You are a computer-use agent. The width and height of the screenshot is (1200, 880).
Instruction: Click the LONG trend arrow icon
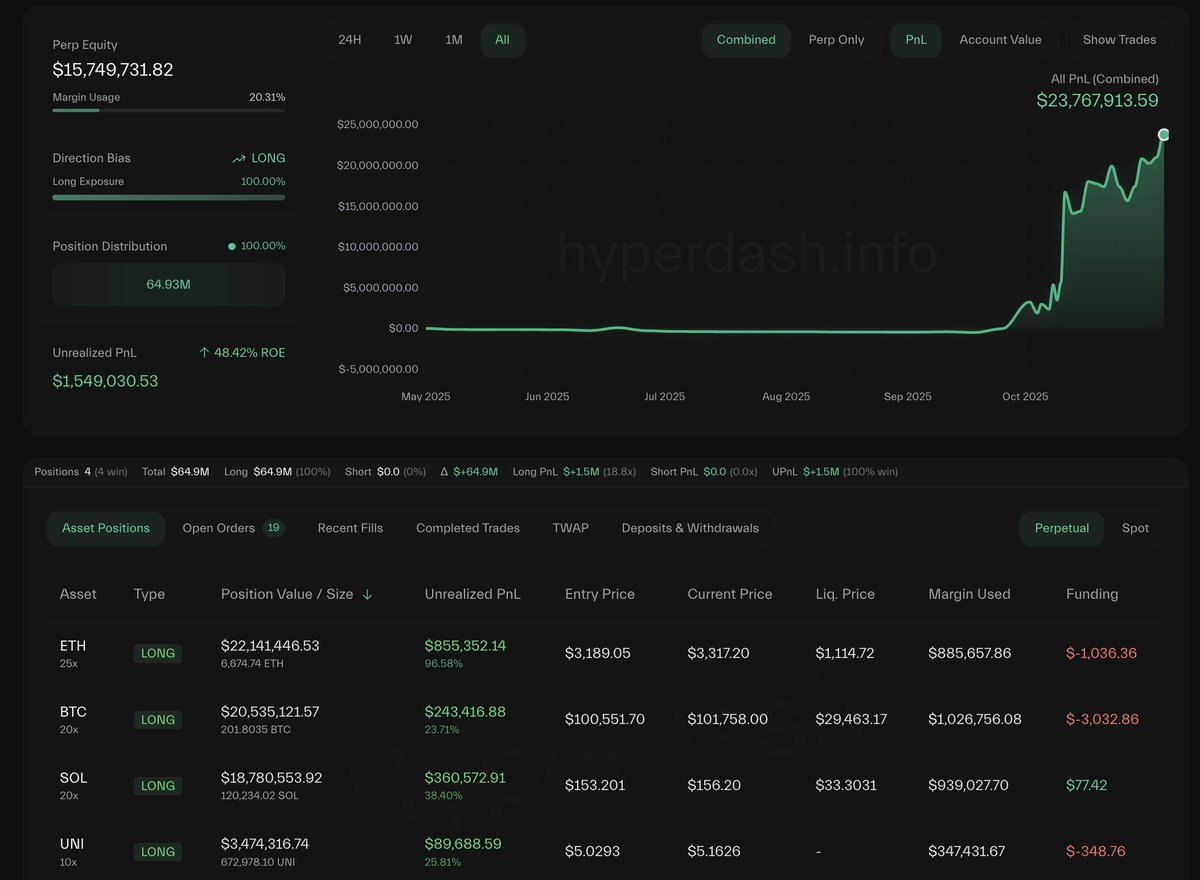coord(239,158)
